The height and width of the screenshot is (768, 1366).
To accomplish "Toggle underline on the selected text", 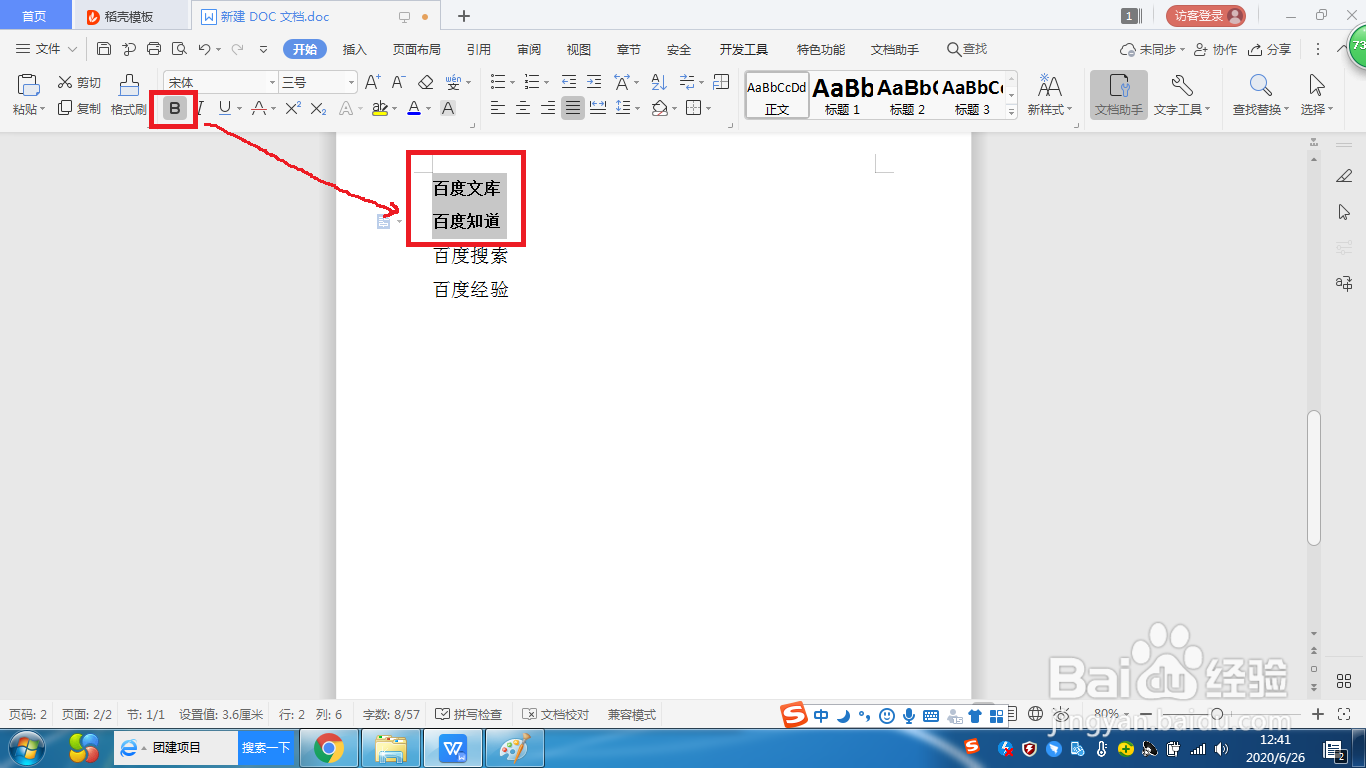I will (x=224, y=108).
